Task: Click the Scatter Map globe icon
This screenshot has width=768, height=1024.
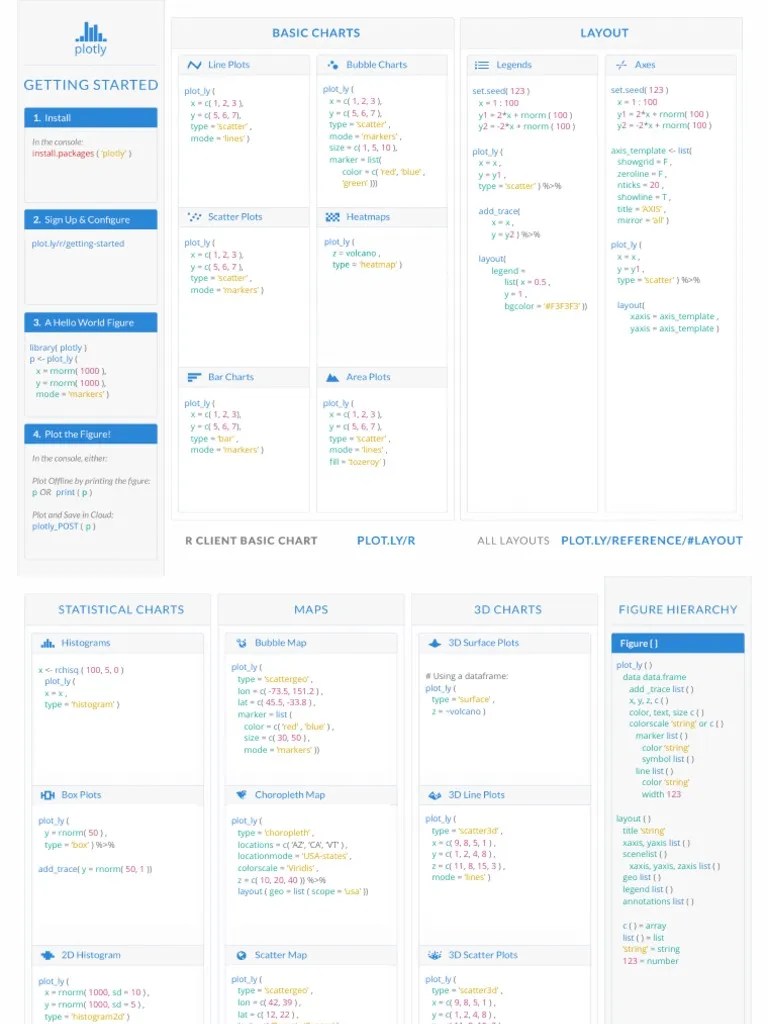Action: [242, 955]
